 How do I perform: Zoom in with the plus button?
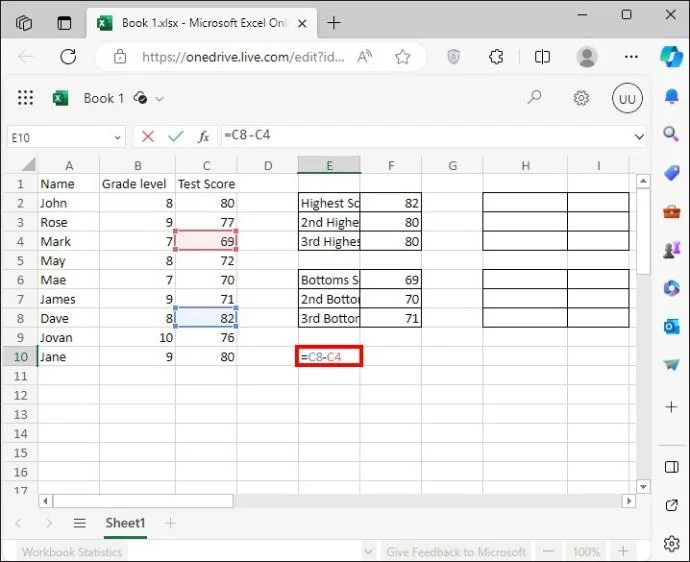pos(623,551)
